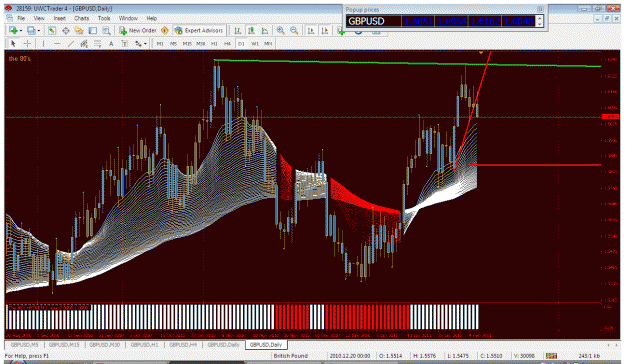The width and height of the screenshot is (625, 364).
Task: Click the Popup prices up/down stepper arrows
Action: pyautogui.click(x=539, y=21)
